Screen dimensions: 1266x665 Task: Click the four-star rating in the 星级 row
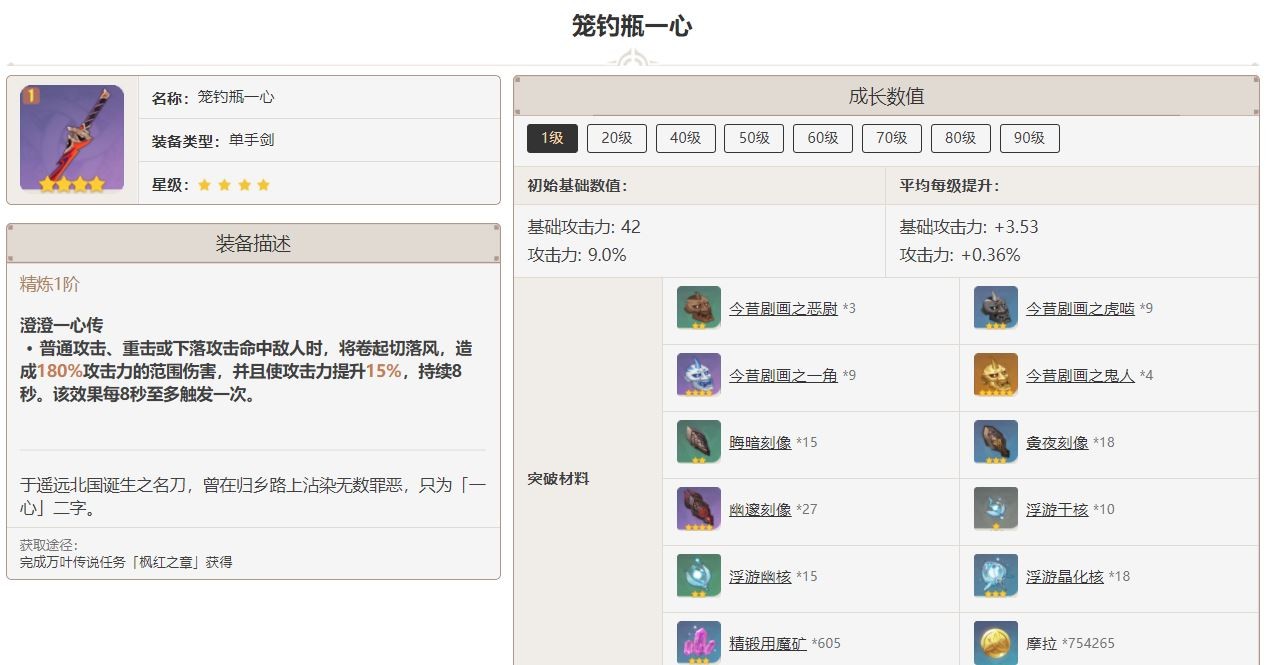(x=234, y=184)
